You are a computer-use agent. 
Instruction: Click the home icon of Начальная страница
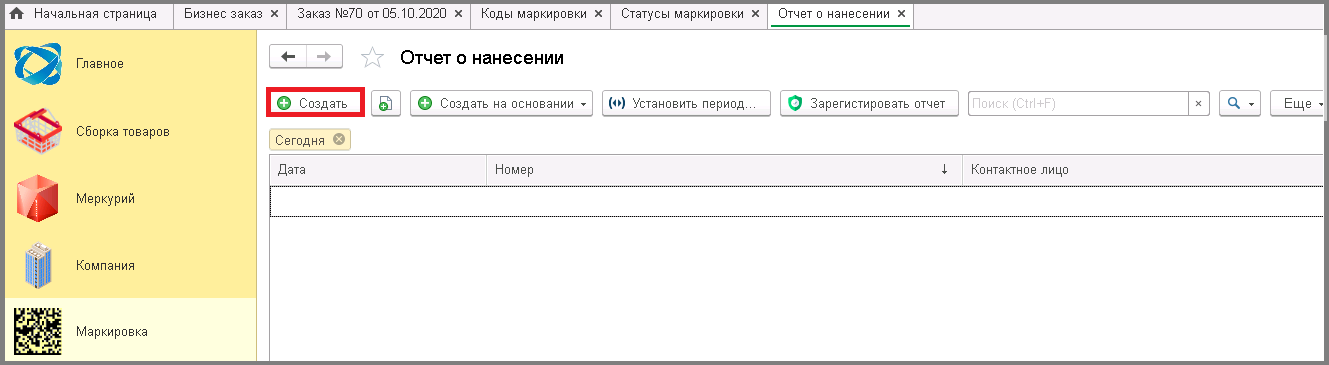pos(17,15)
